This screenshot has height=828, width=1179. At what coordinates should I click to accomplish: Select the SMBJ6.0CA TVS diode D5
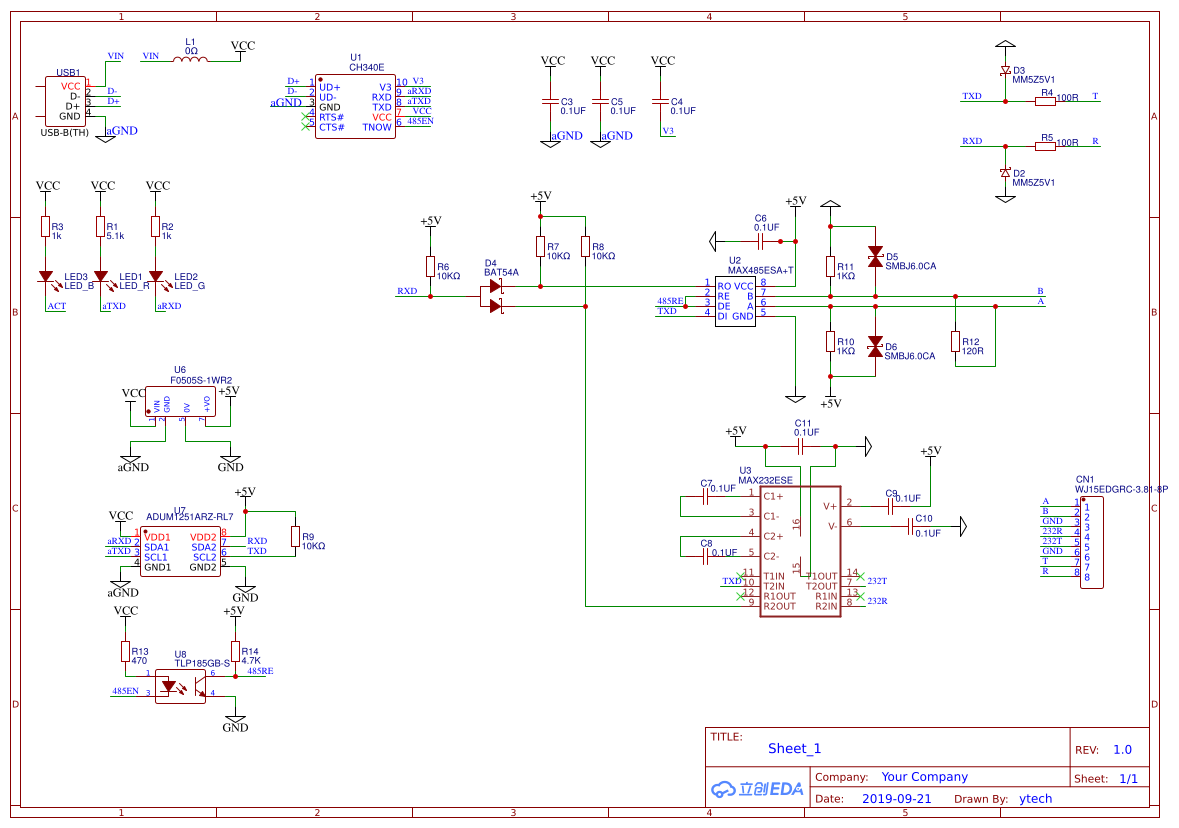pos(875,258)
